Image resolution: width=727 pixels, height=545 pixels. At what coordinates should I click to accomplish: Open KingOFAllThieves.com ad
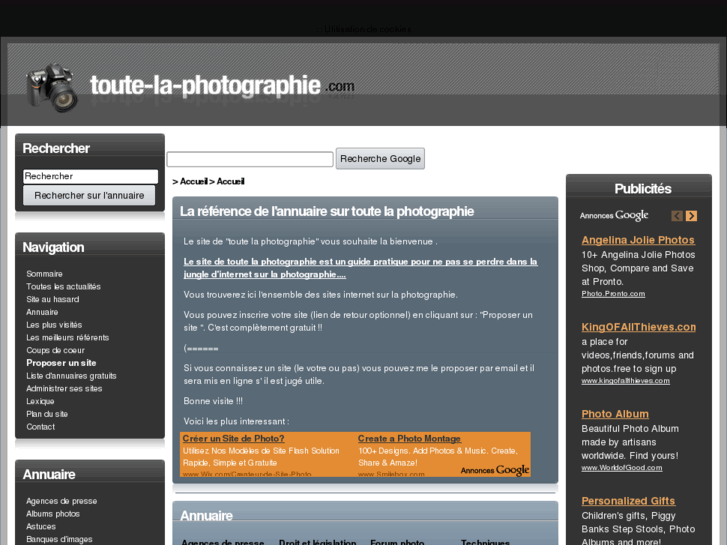pos(638,327)
